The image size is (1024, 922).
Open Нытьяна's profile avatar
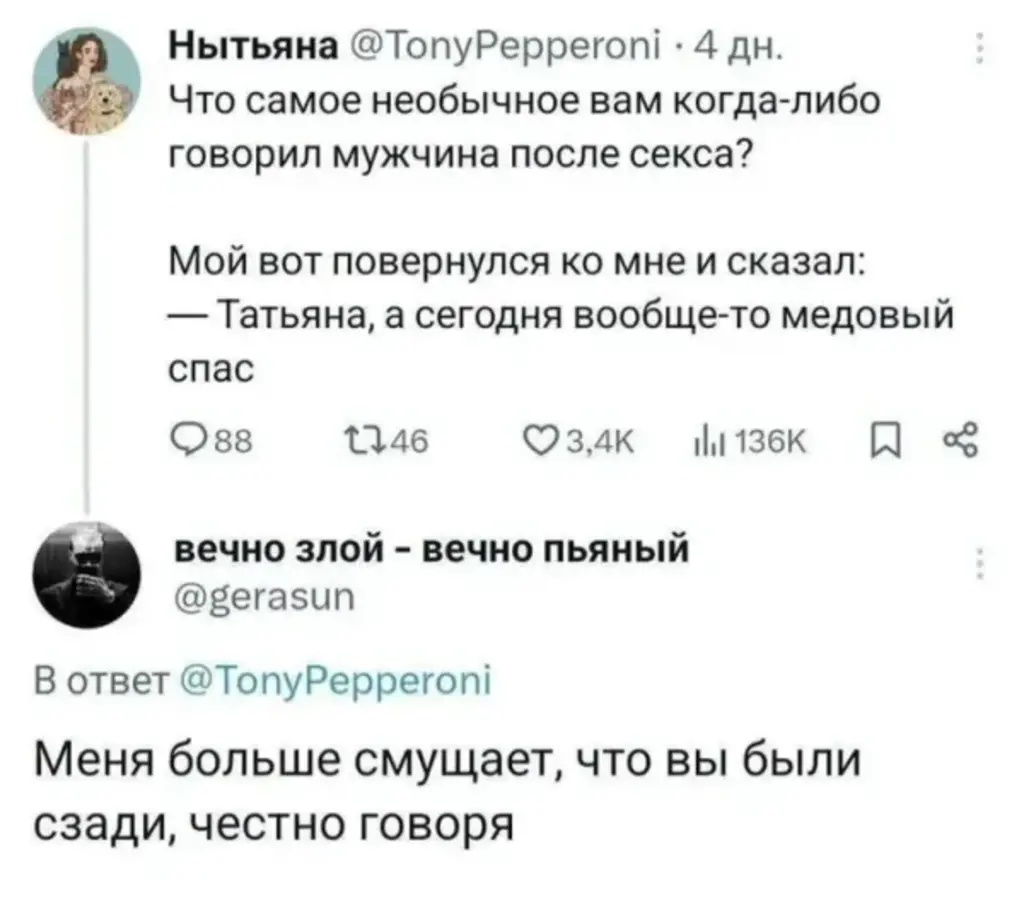[x=87, y=80]
